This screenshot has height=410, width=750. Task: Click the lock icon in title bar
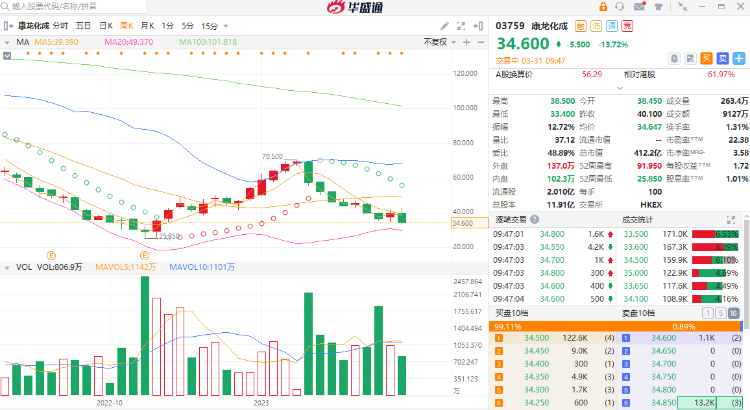pos(603,8)
